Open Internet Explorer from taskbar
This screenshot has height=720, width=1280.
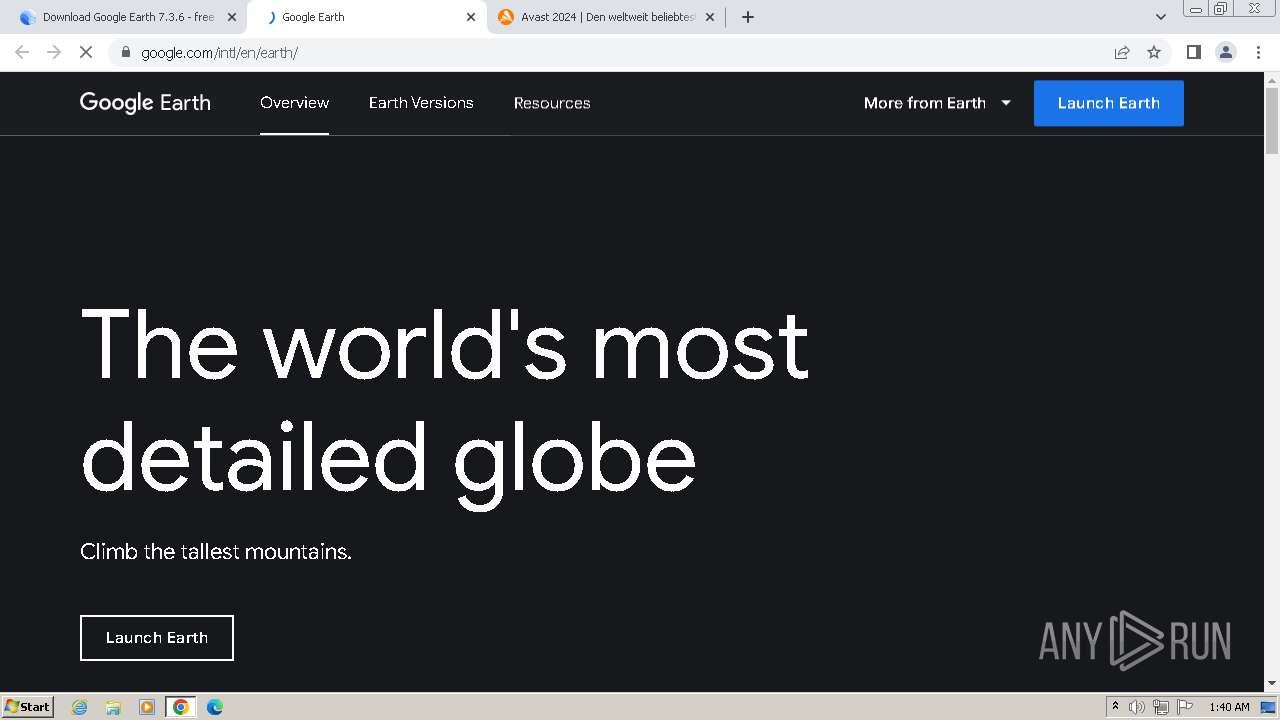79,707
